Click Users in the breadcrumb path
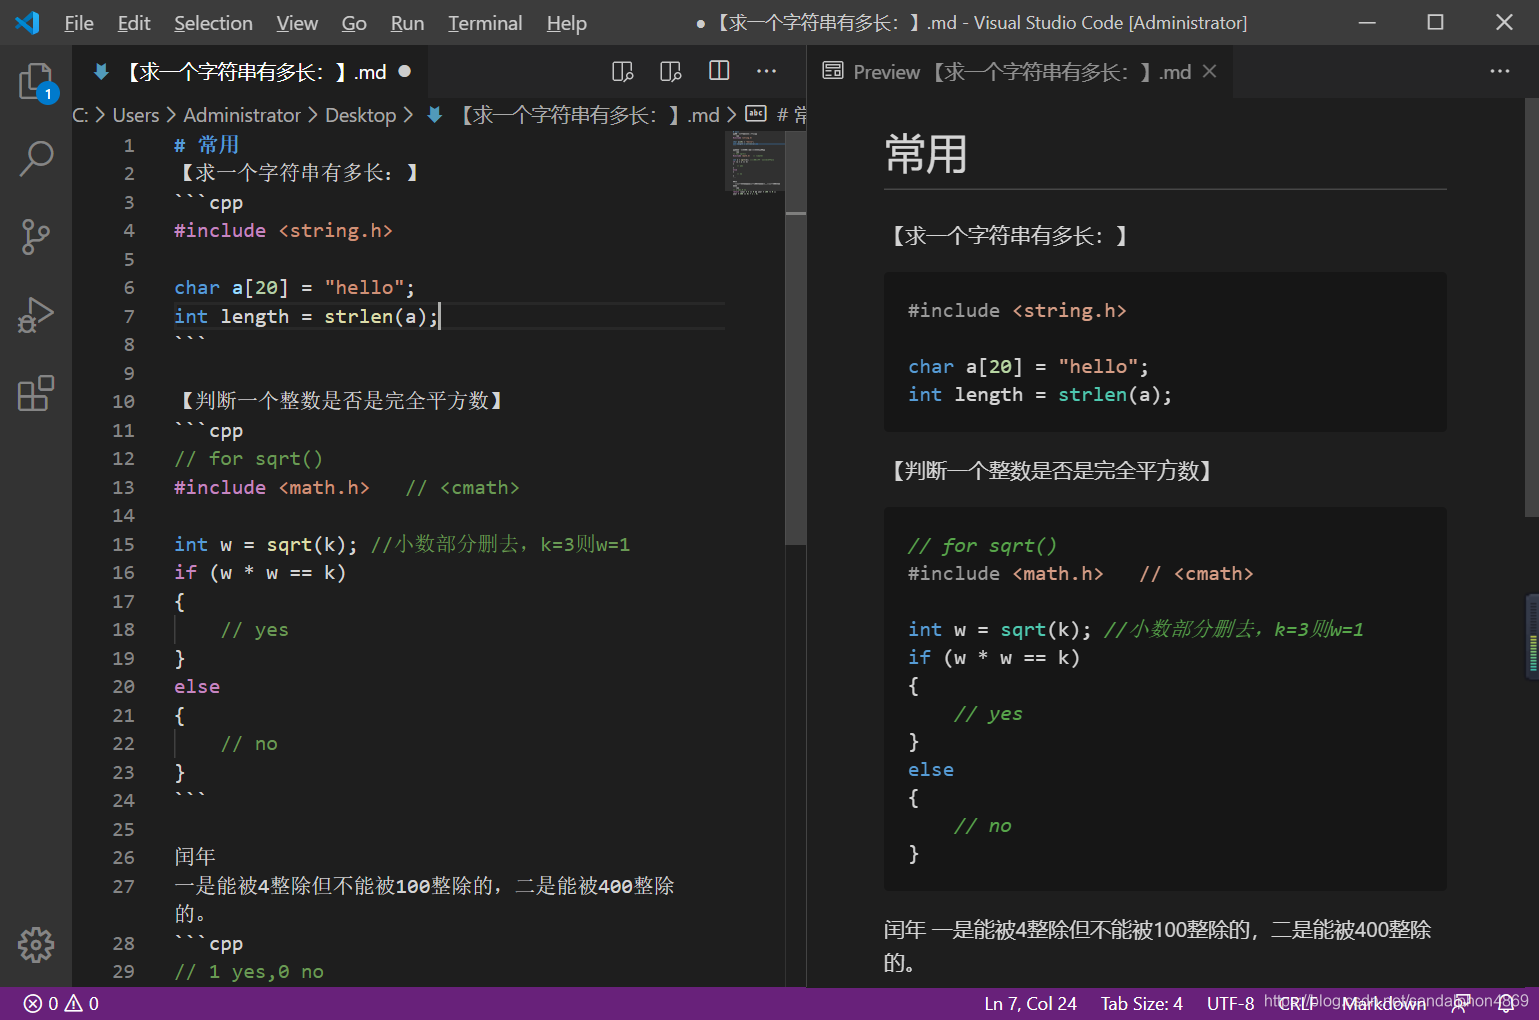1539x1020 pixels. (136, 115)
